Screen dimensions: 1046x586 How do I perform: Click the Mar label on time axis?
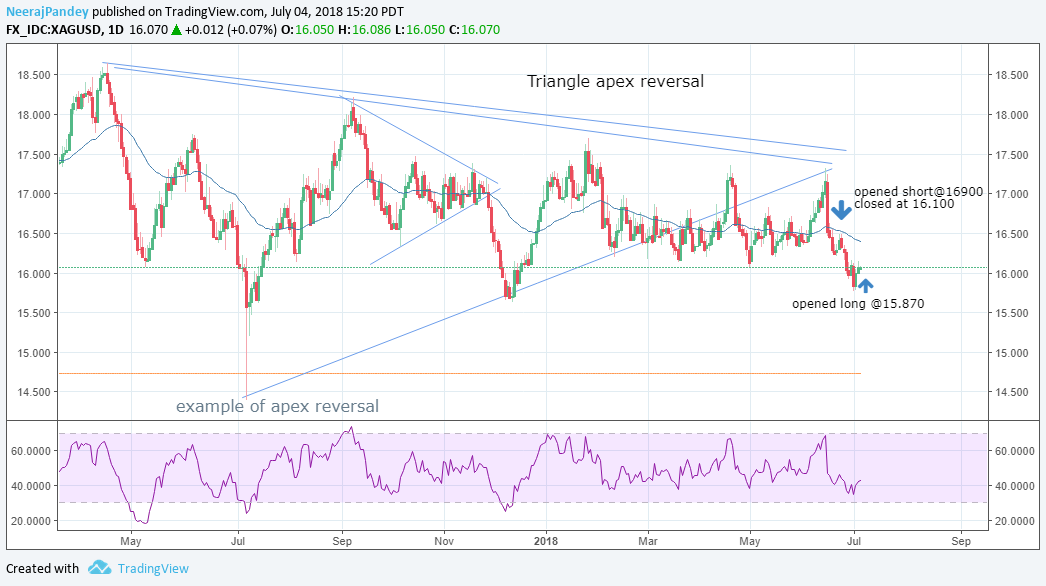tap(648, 541)
